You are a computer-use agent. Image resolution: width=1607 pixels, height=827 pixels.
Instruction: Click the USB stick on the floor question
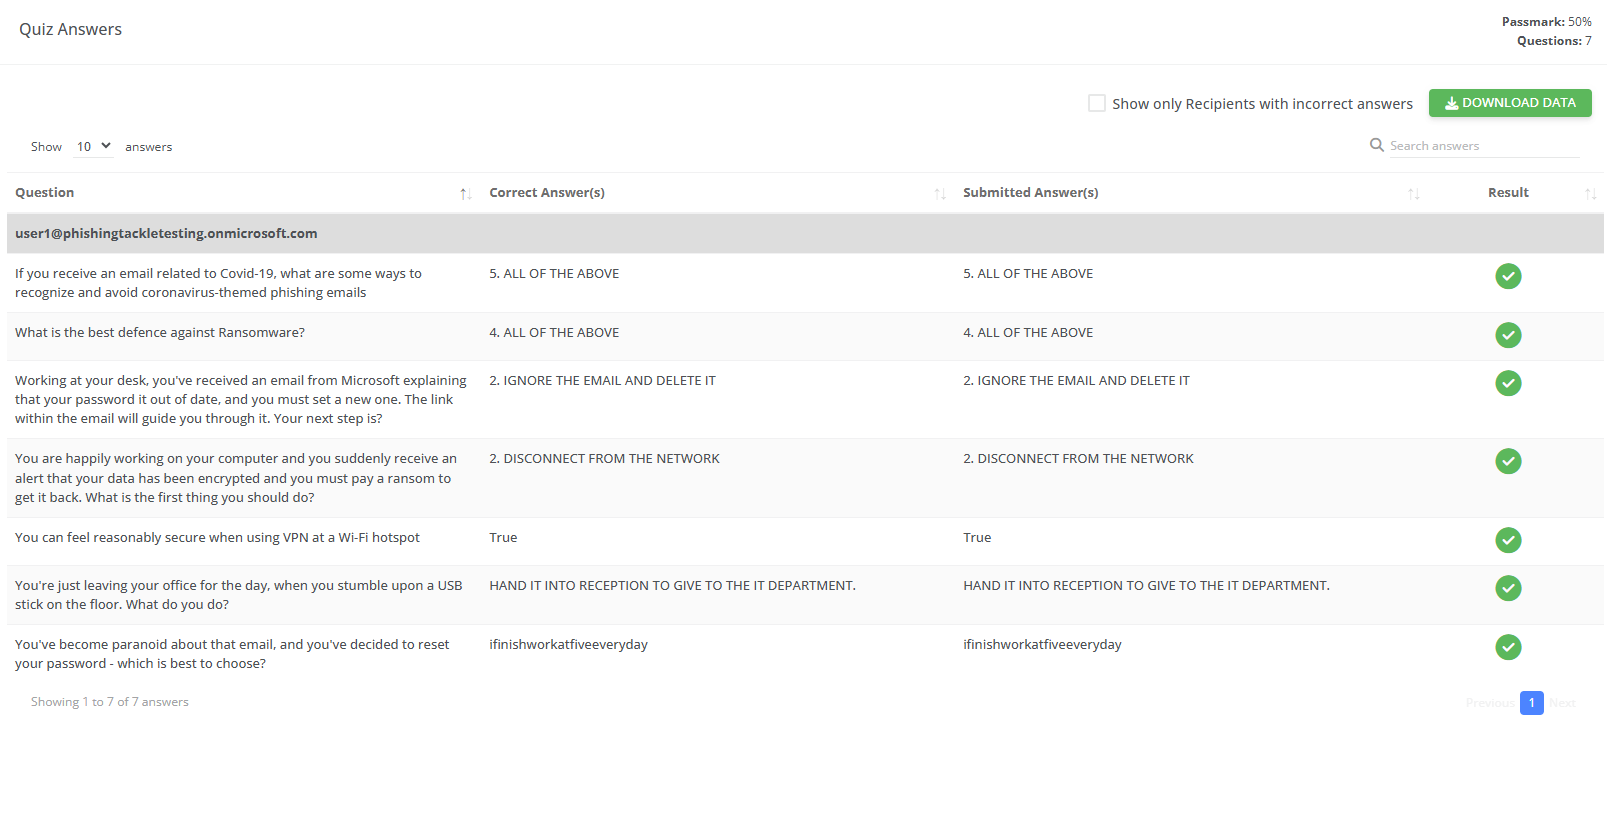click(x=239, y=595)
